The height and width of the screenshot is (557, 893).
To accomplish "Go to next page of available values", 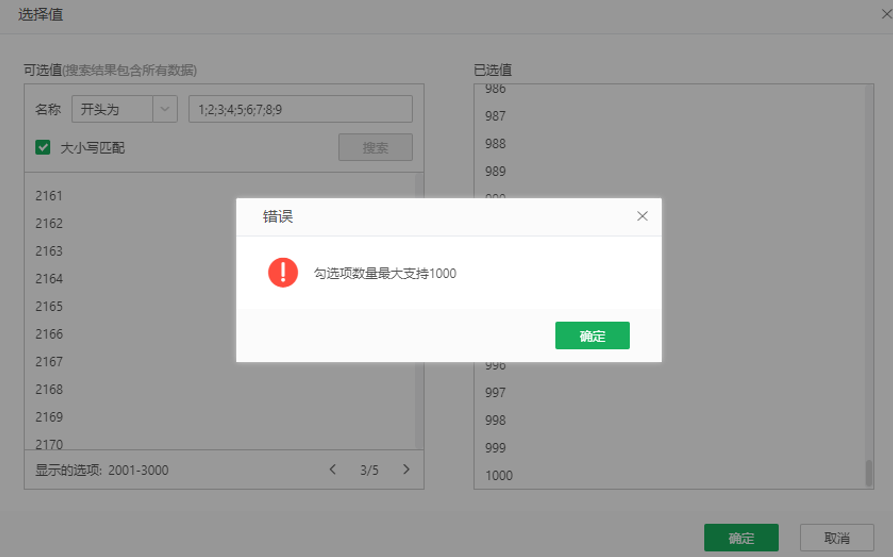I will (x=406, y=469).
